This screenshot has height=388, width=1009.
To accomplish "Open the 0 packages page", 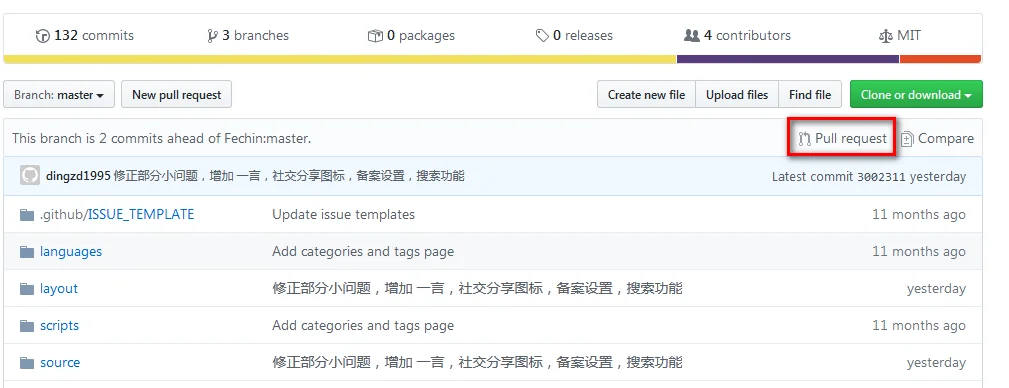I will tap(411, 35).
